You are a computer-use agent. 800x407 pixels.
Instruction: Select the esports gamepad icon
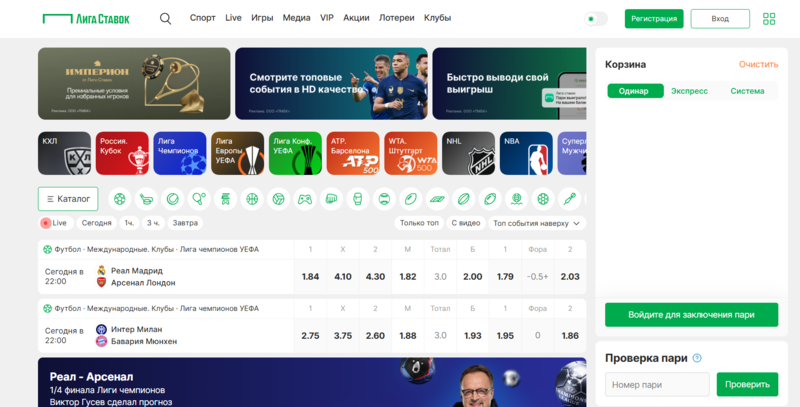[305, 199]
